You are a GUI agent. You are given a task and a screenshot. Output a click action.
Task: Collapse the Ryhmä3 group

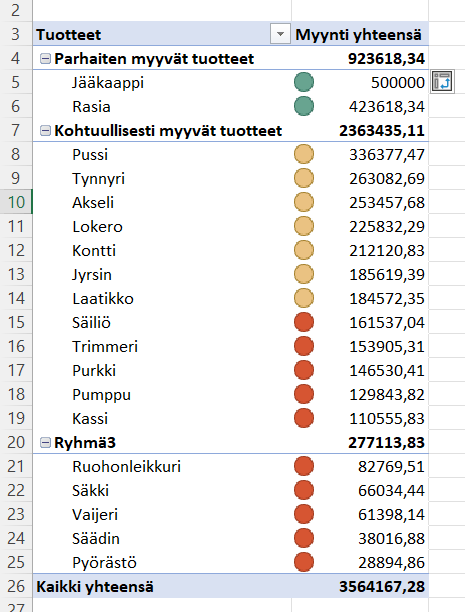(46, 443)
